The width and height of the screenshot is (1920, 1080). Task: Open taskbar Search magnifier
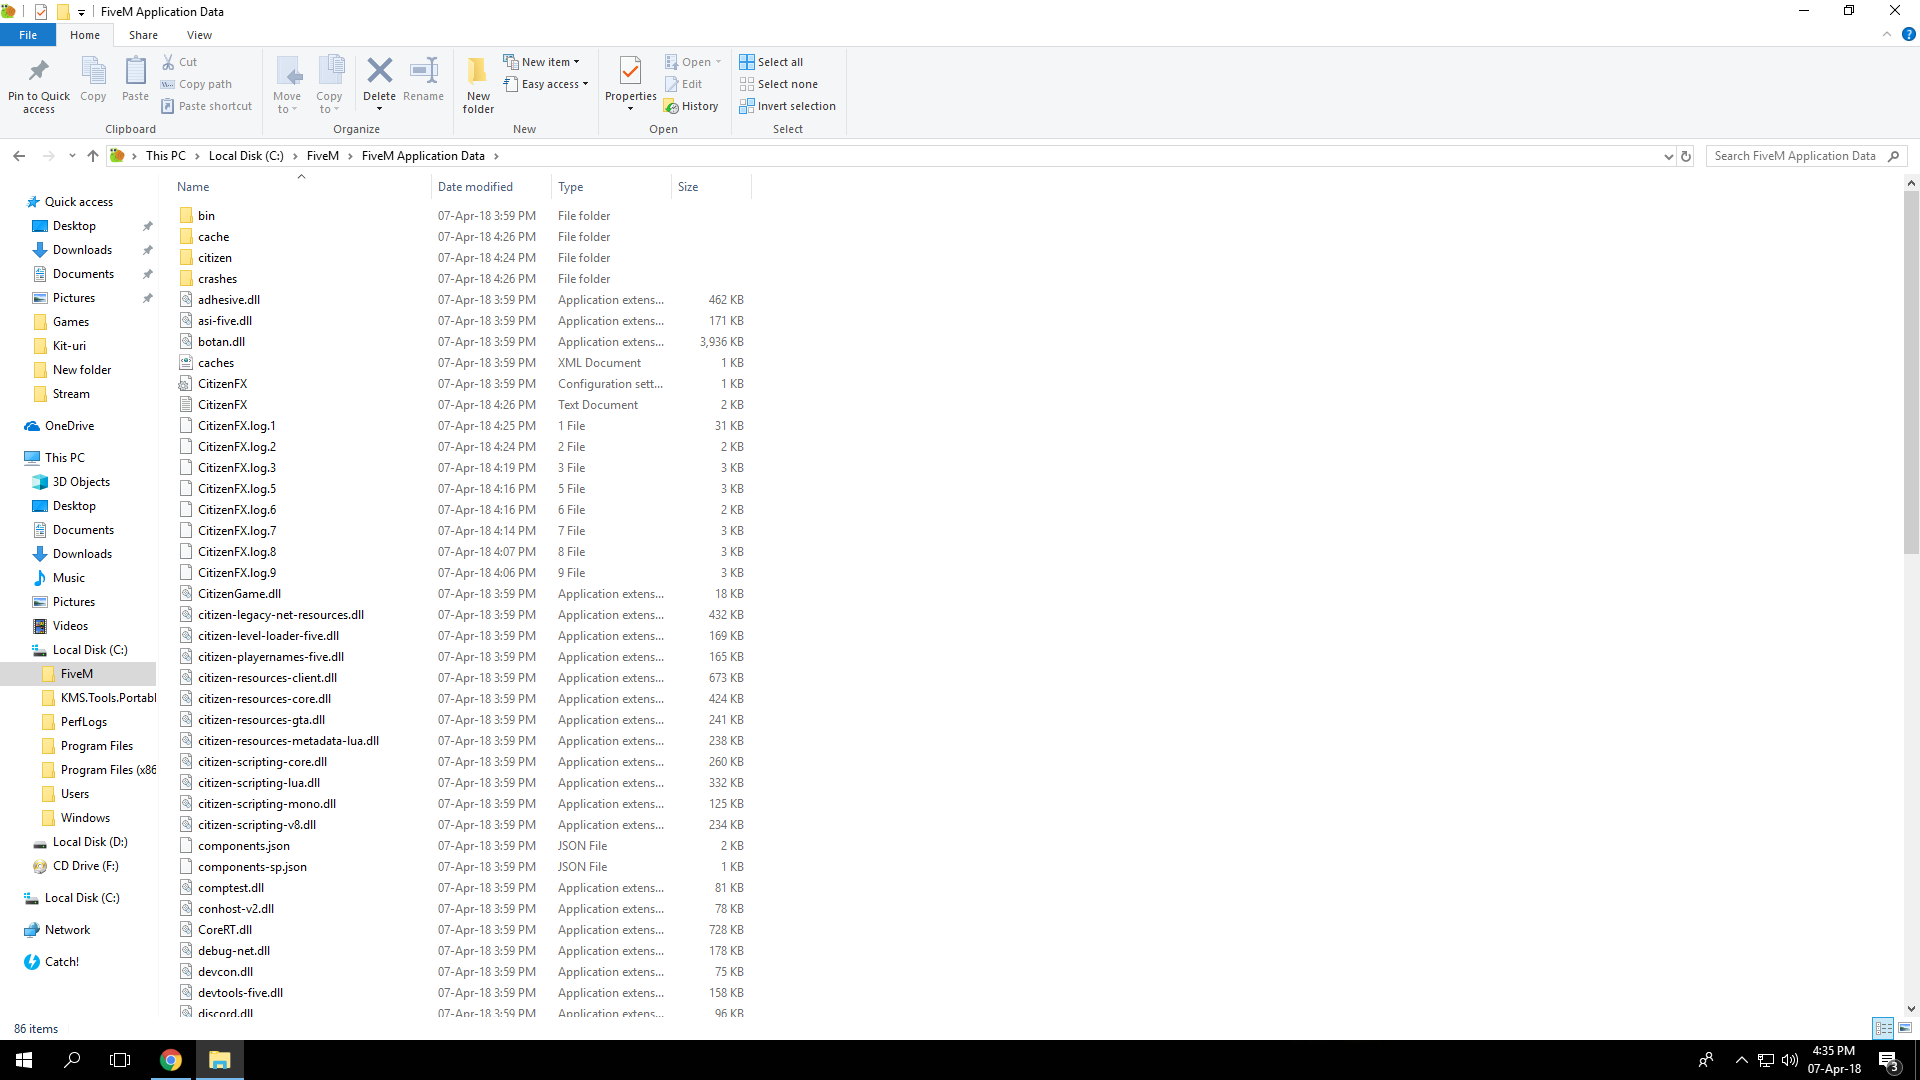click(x=72, y=1060)
